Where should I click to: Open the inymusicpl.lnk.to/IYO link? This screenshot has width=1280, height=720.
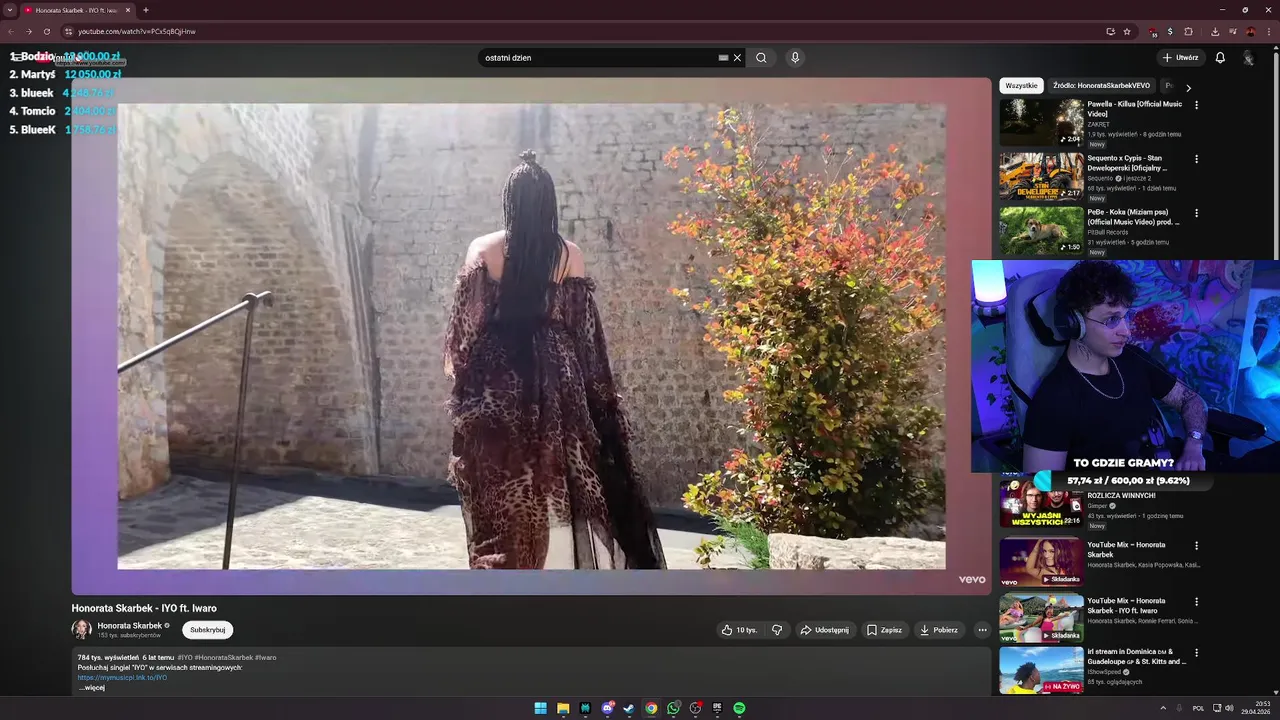(x=122, y=677)
